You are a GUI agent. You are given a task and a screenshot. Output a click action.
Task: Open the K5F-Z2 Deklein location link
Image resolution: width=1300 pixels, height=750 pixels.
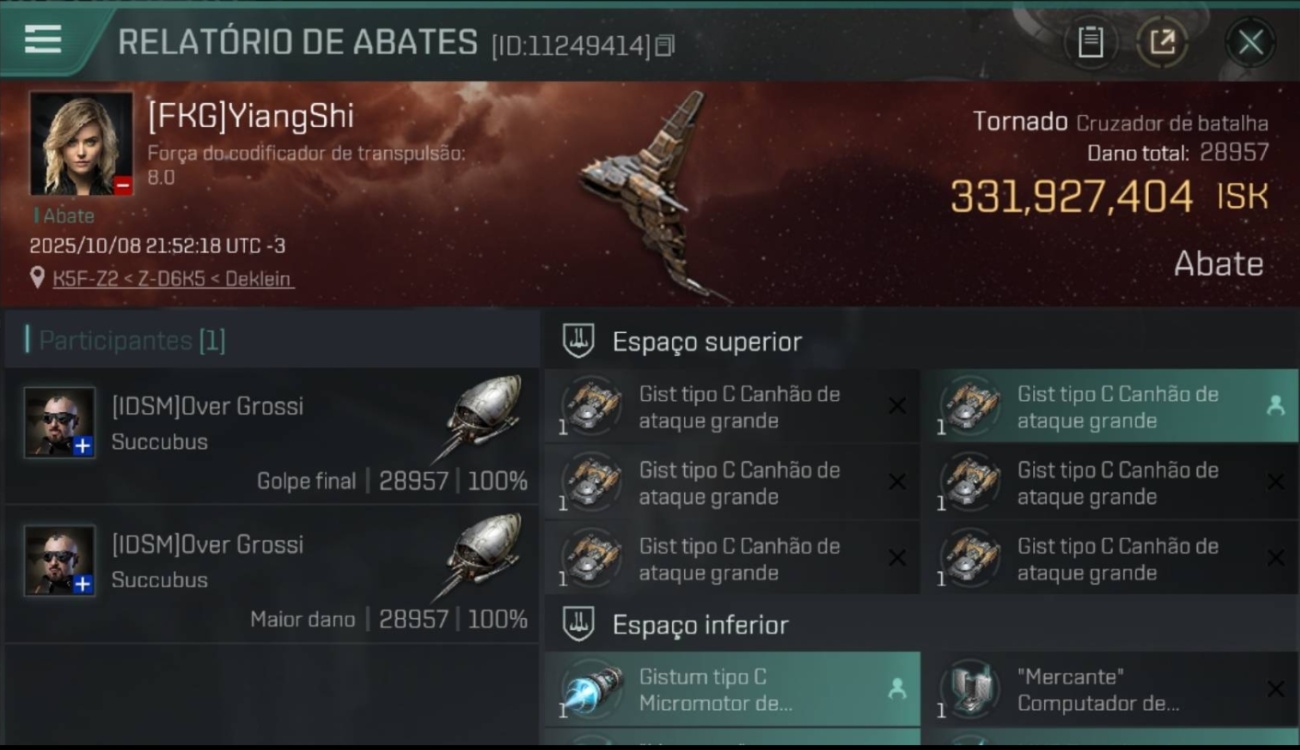pos(173,279)
